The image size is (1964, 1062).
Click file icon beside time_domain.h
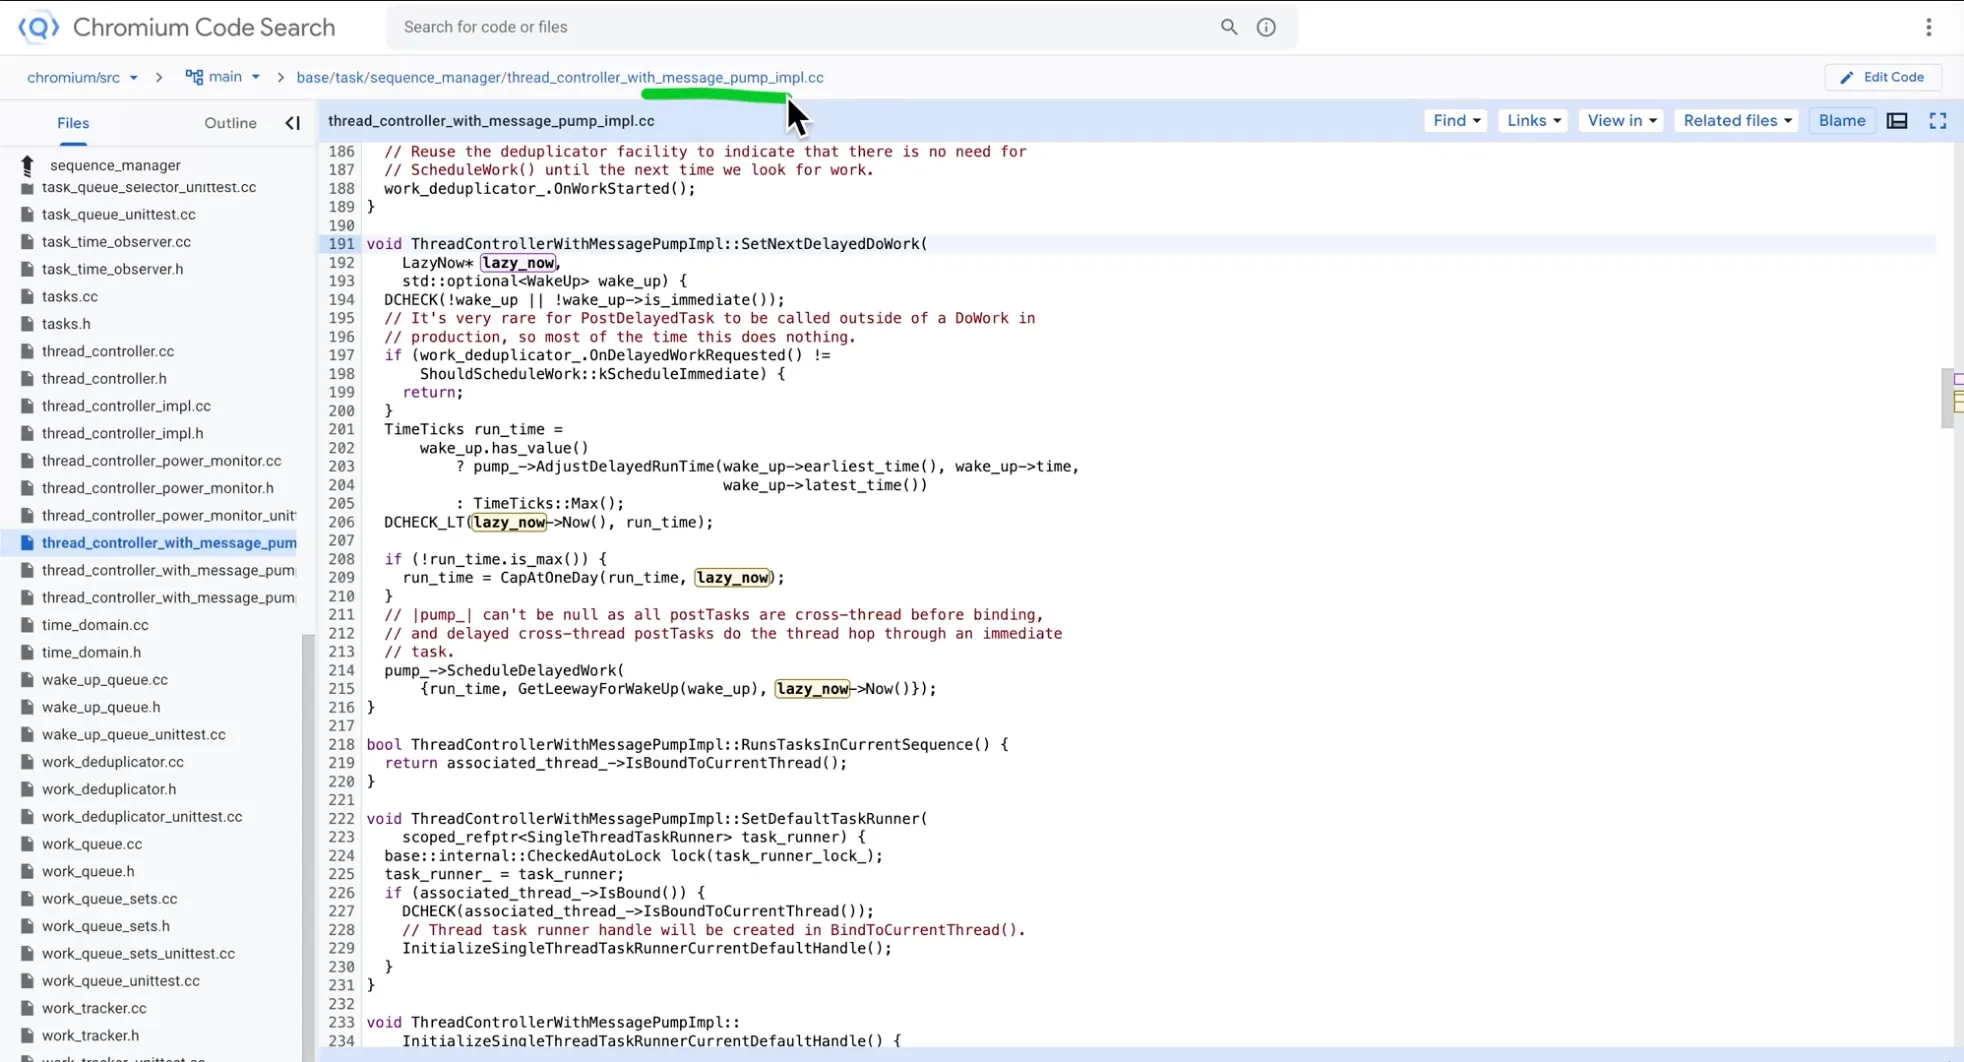point(27,653)
